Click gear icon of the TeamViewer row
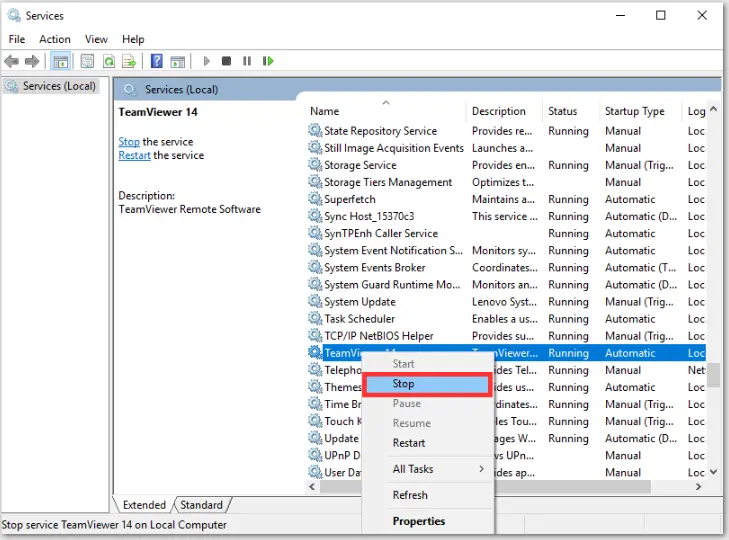 pyautogui.click(x=315, y=353)
